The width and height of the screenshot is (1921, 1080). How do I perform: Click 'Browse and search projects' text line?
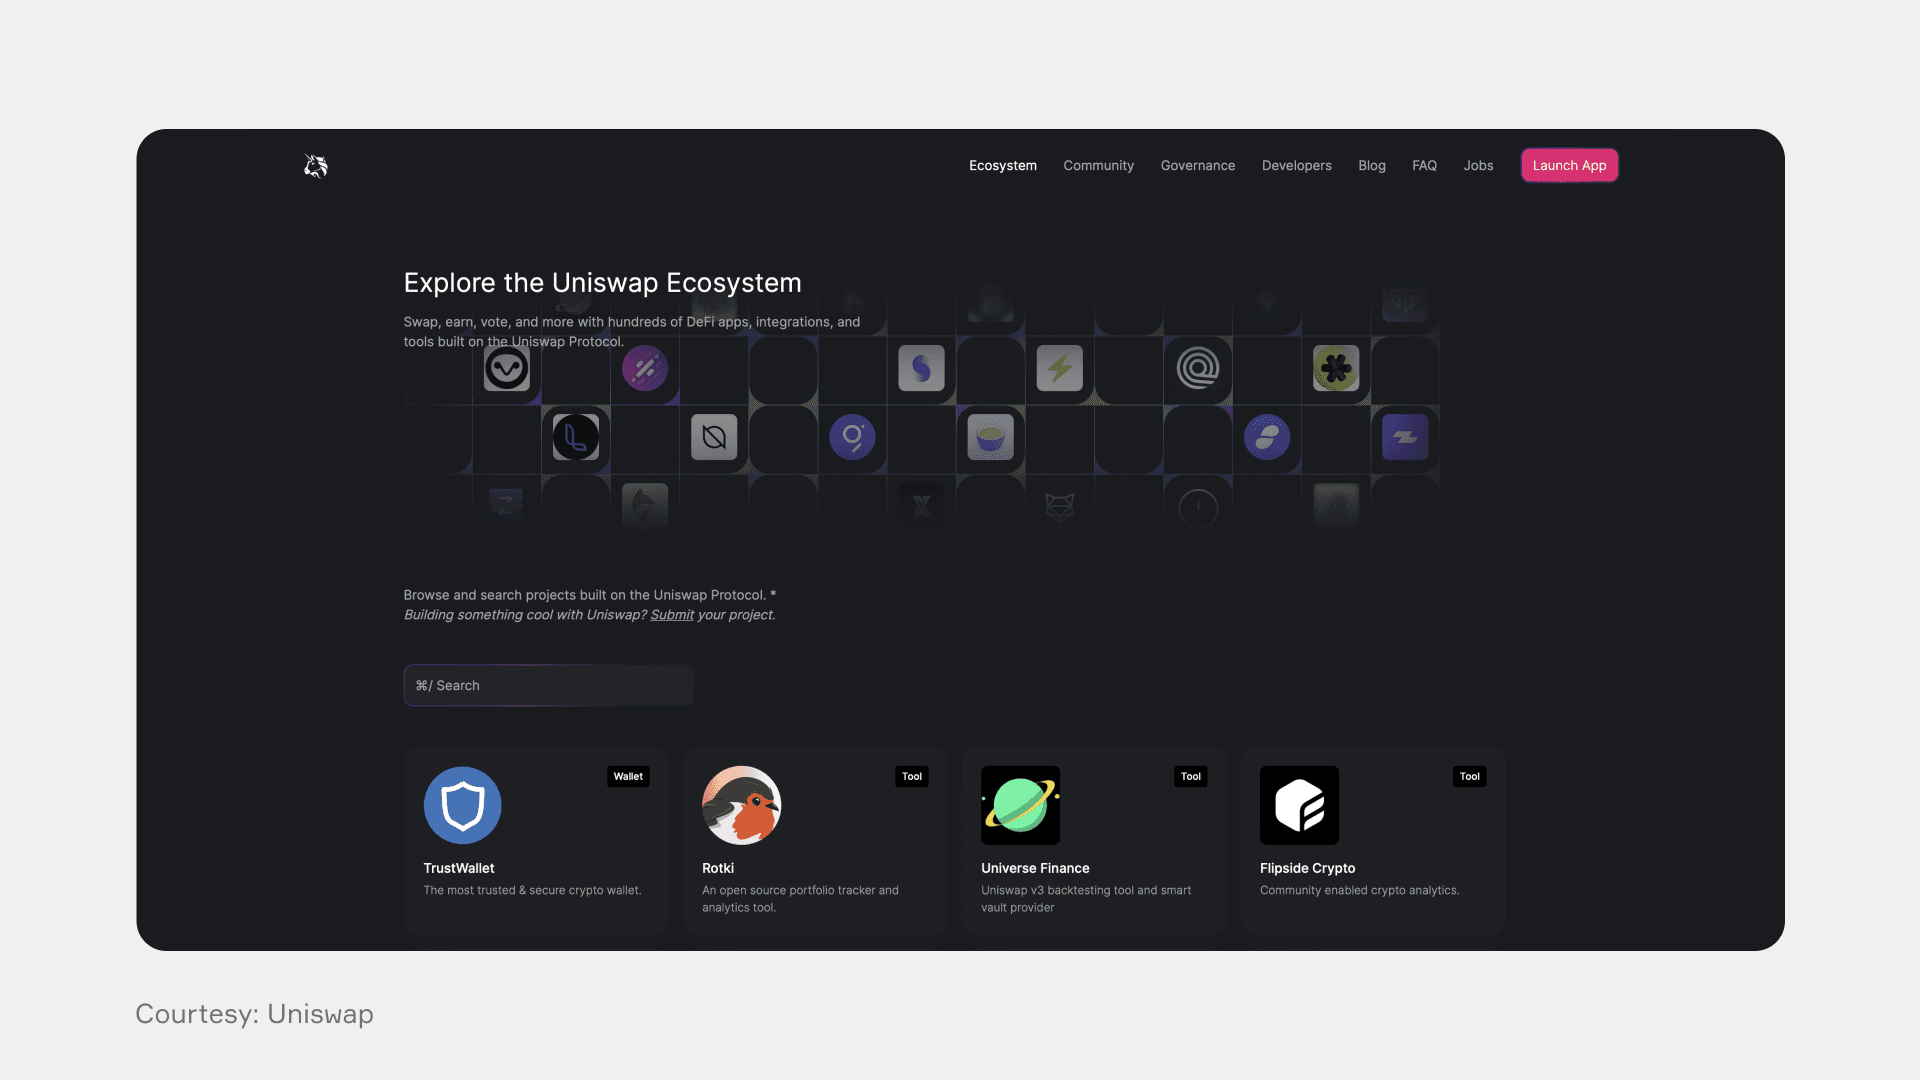pos(589,596)
